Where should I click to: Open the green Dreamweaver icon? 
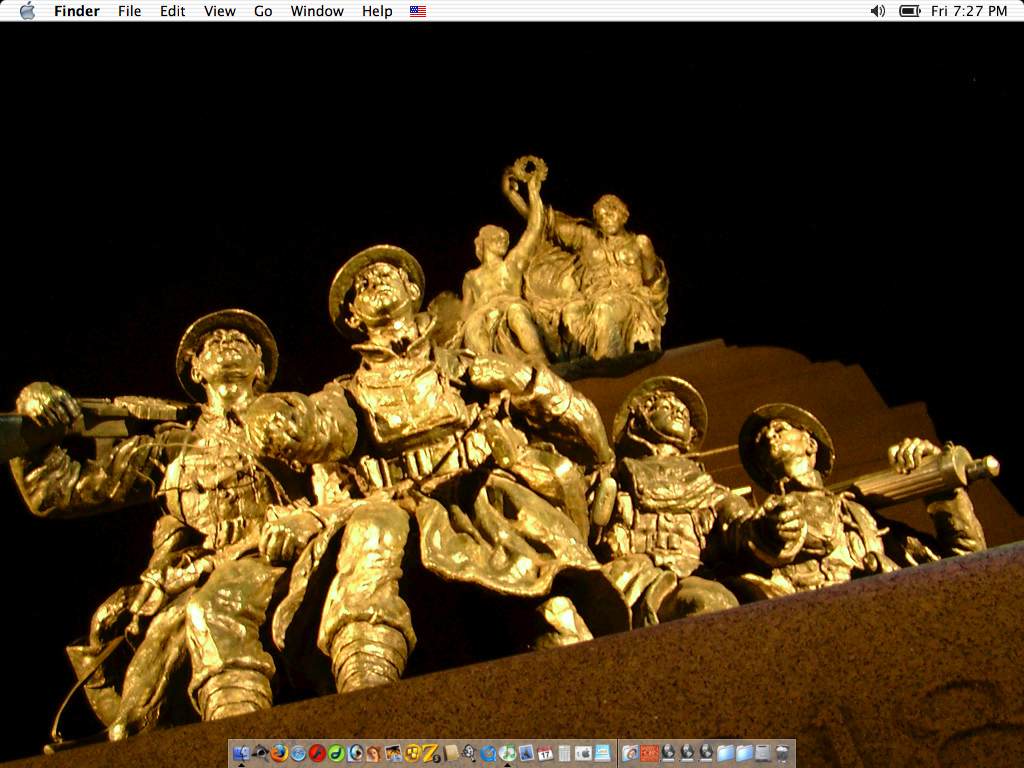click(x=336, y=753)
